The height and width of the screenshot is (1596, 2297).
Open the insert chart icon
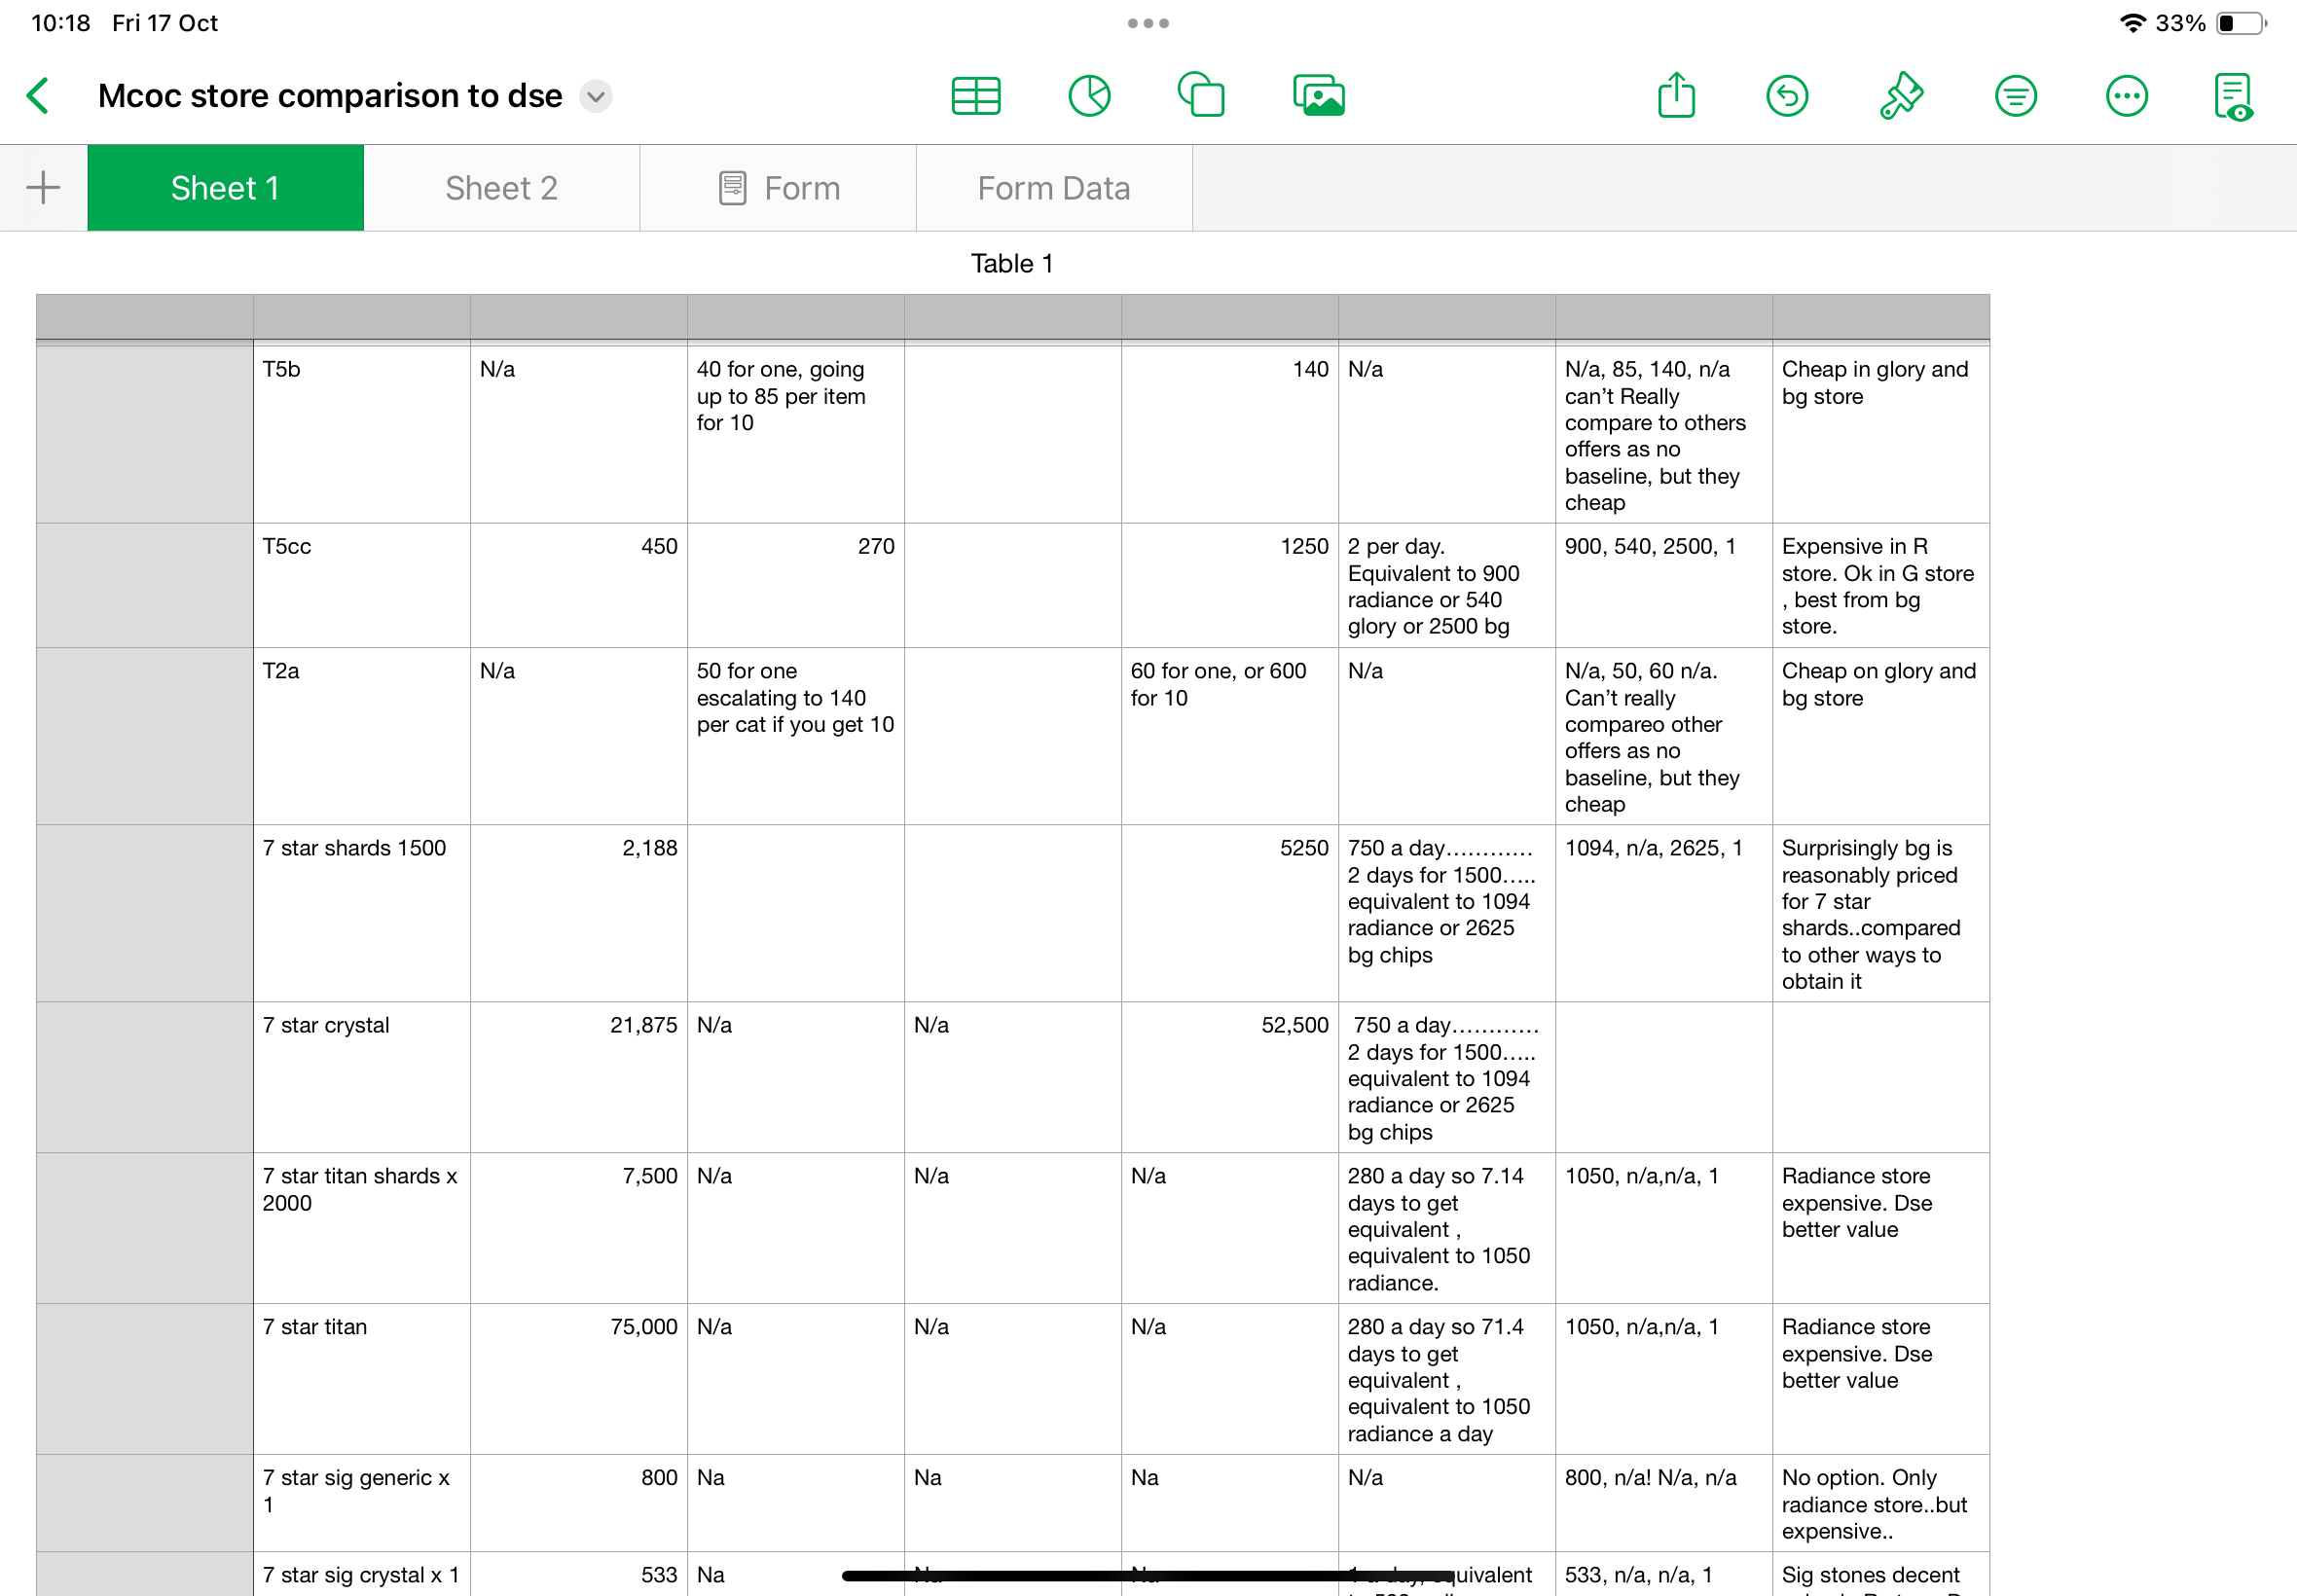1089,96
